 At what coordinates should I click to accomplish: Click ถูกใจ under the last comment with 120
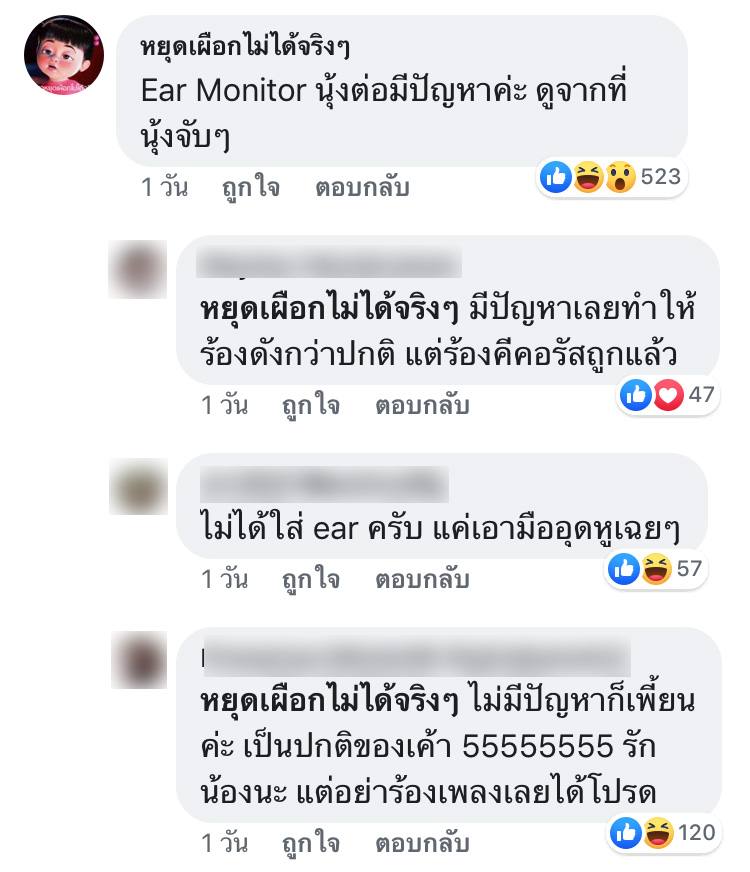click(311, 843)
